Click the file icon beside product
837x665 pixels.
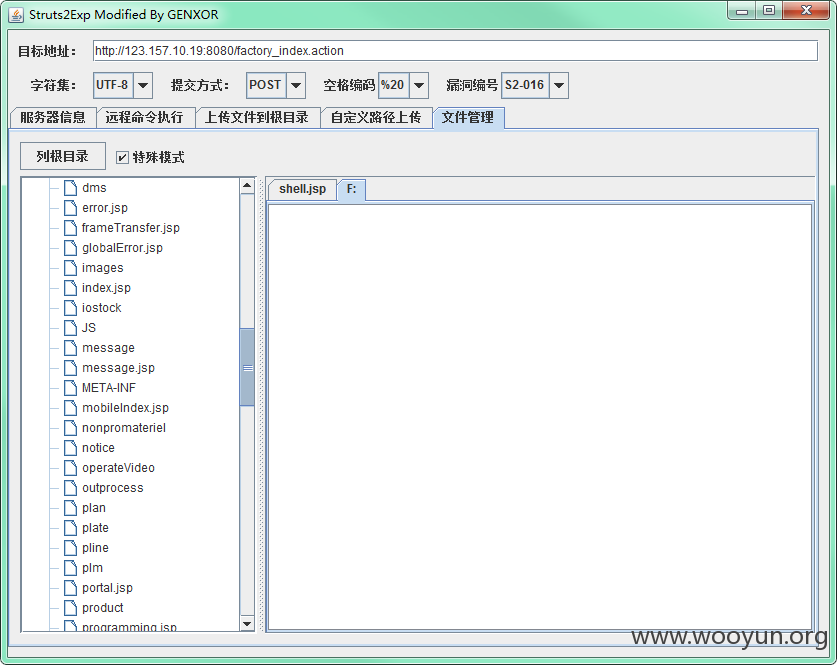tap(70, 608)
